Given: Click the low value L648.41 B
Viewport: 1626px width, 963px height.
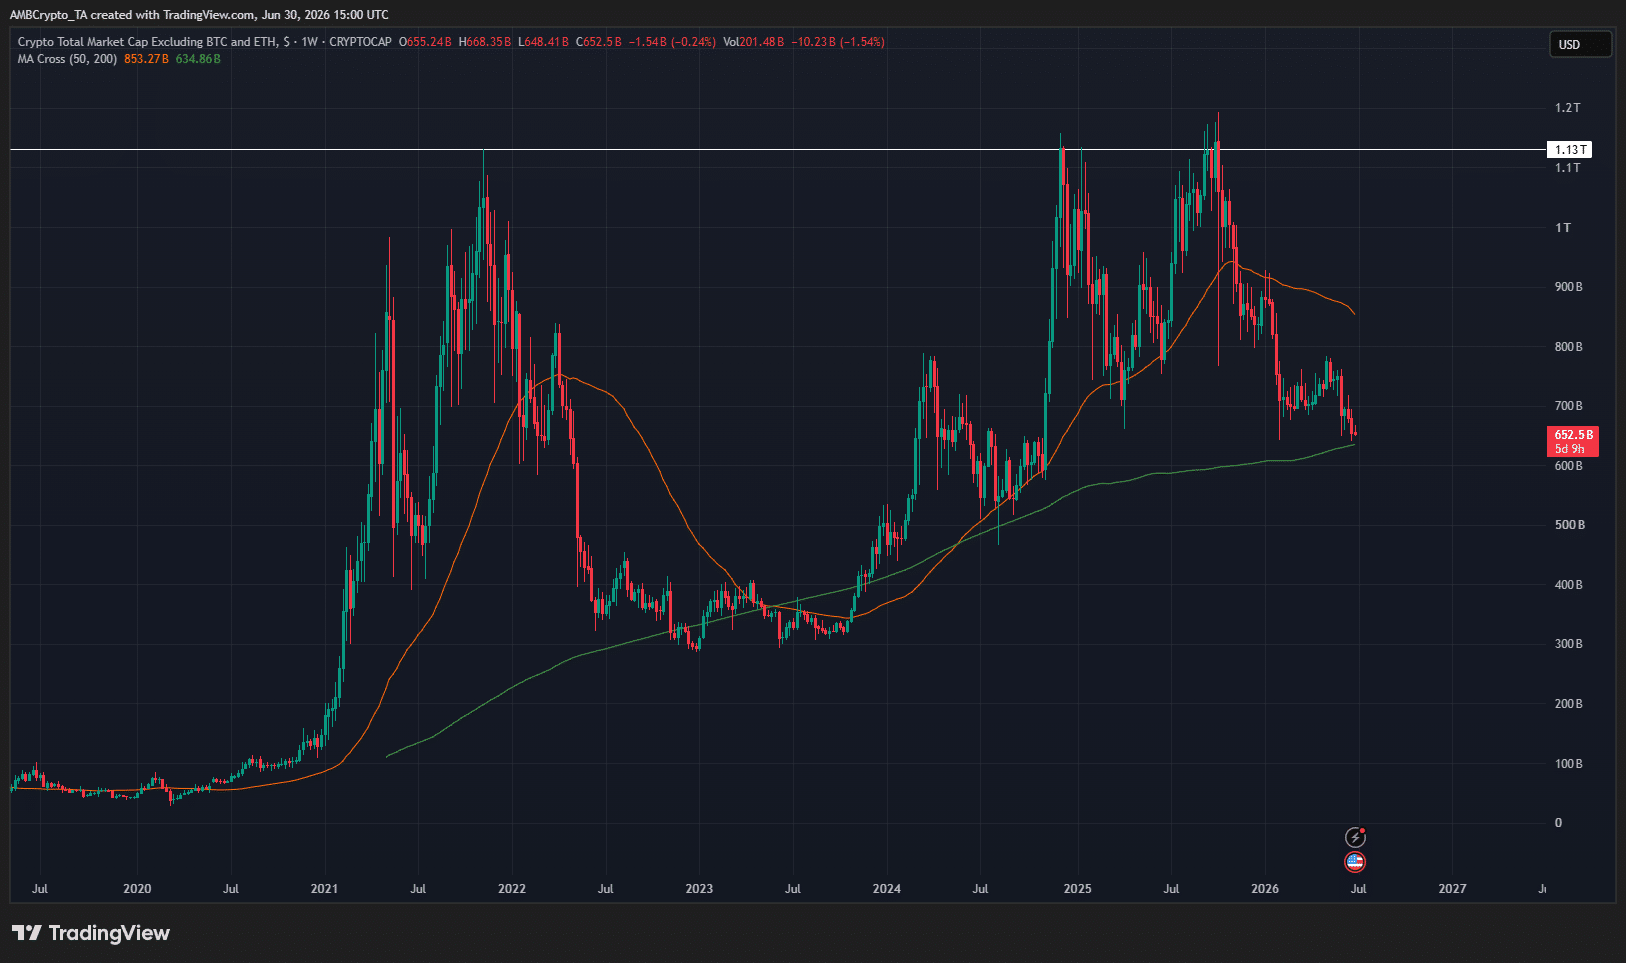Looking at the screenshot, I should [x=543, y=42].
